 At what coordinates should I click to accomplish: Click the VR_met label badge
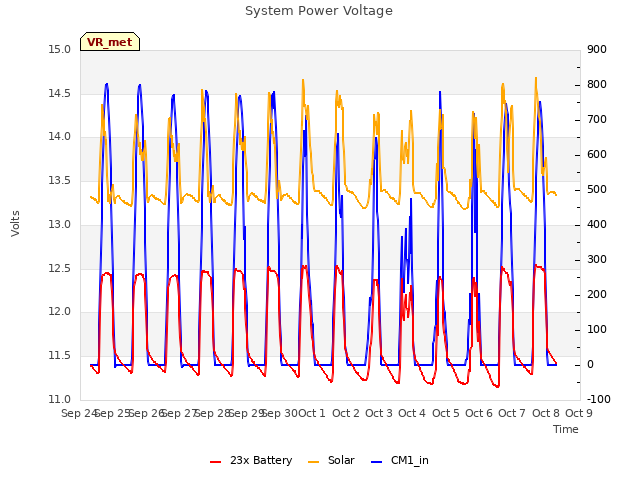110,42
